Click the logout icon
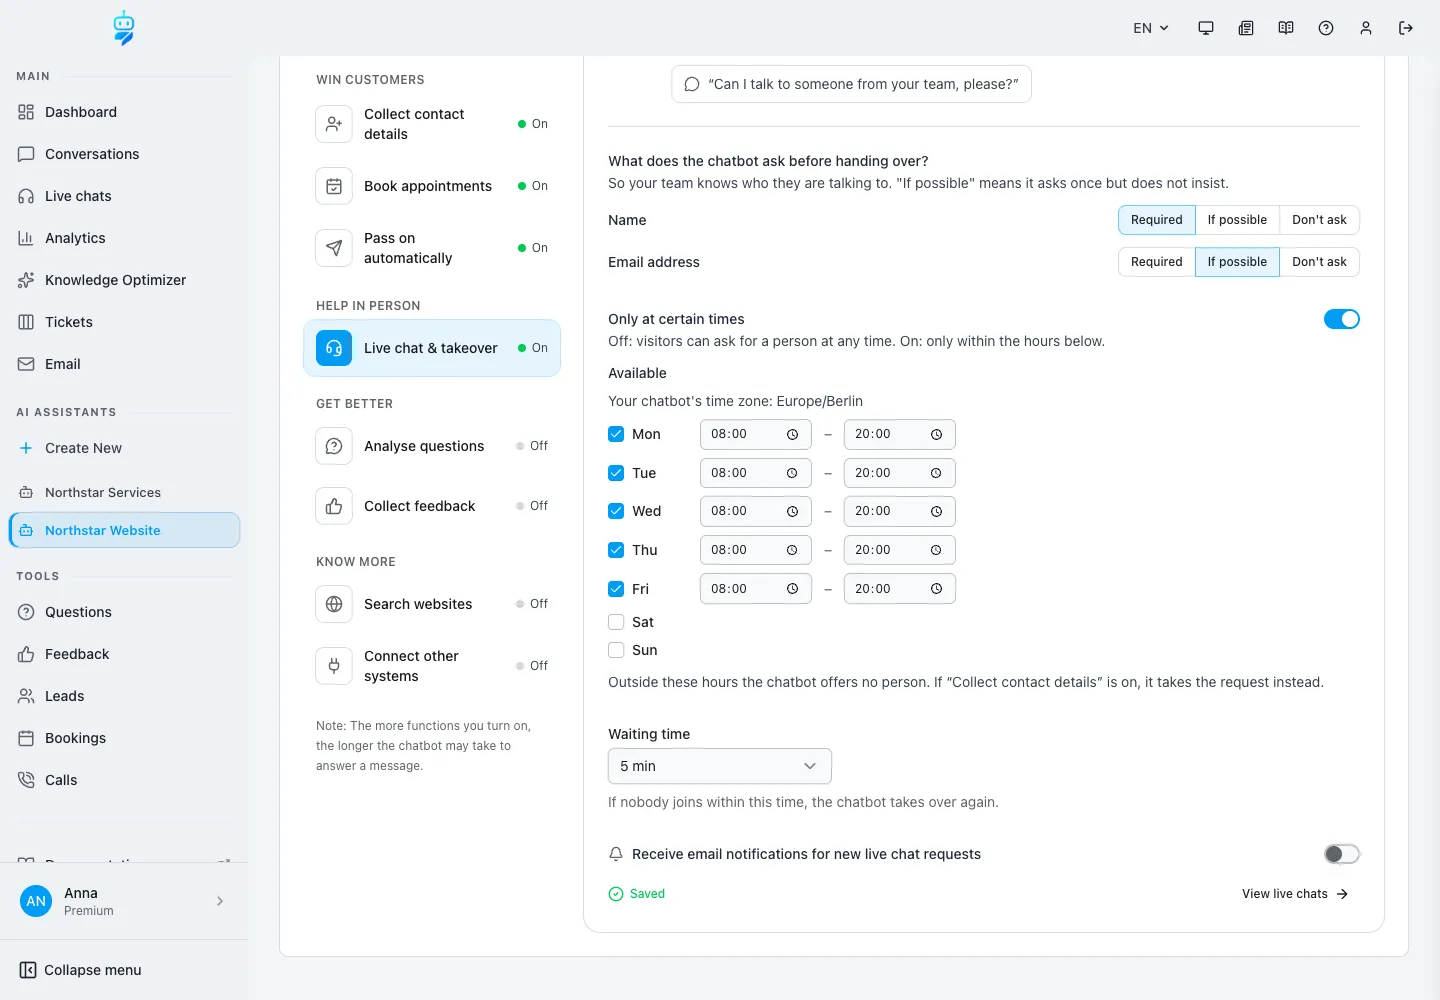1440x1000 pixels. (x=1406, y=28)
